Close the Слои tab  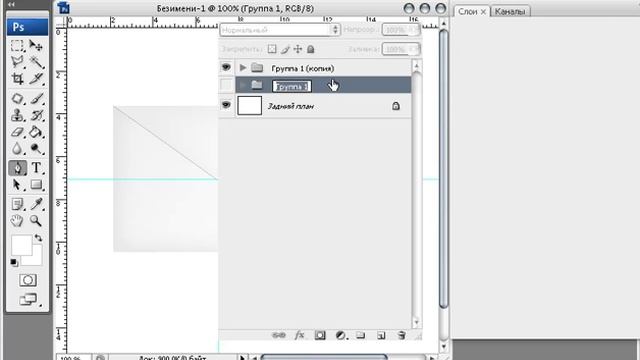(x=483, y=12)
